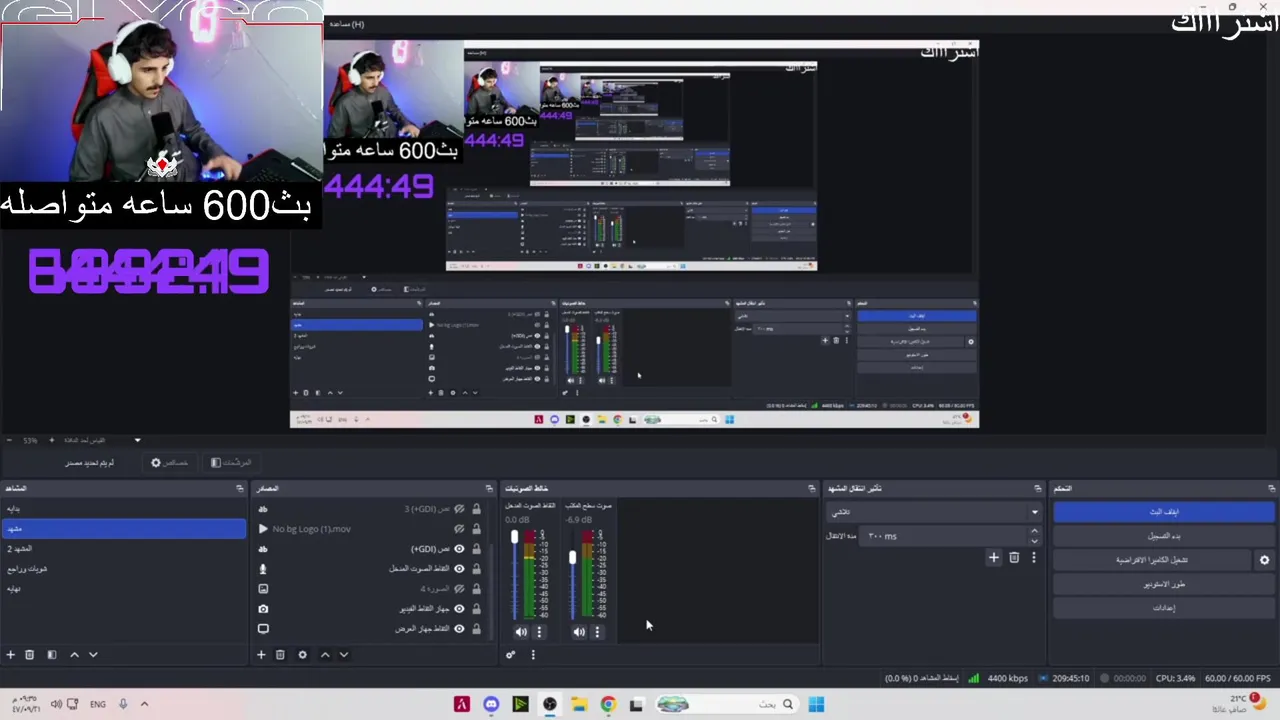1280x720 pixels.
Task: Remove selected source with trash icon
Action: click(x=280, y=655)
